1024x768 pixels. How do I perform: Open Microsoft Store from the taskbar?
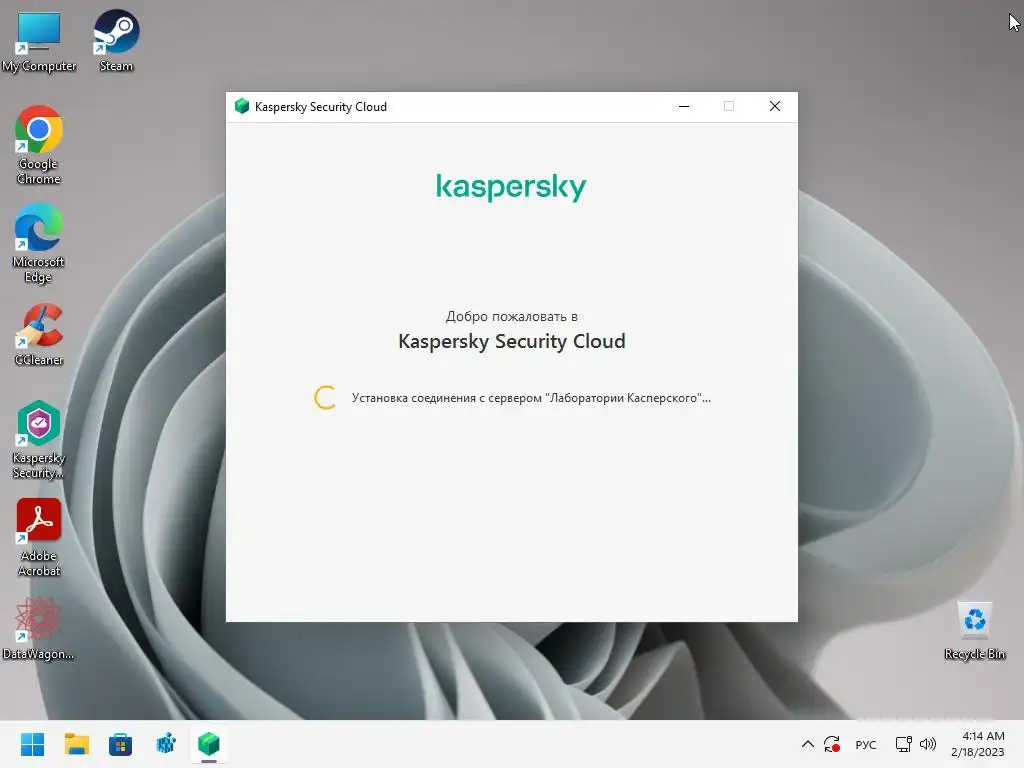pos(120,744)
